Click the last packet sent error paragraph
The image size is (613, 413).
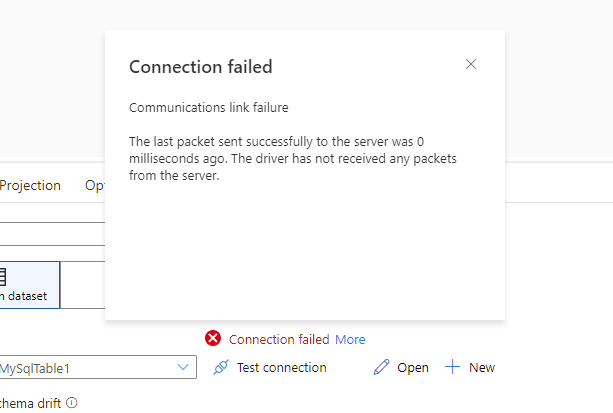coord(293,158)
